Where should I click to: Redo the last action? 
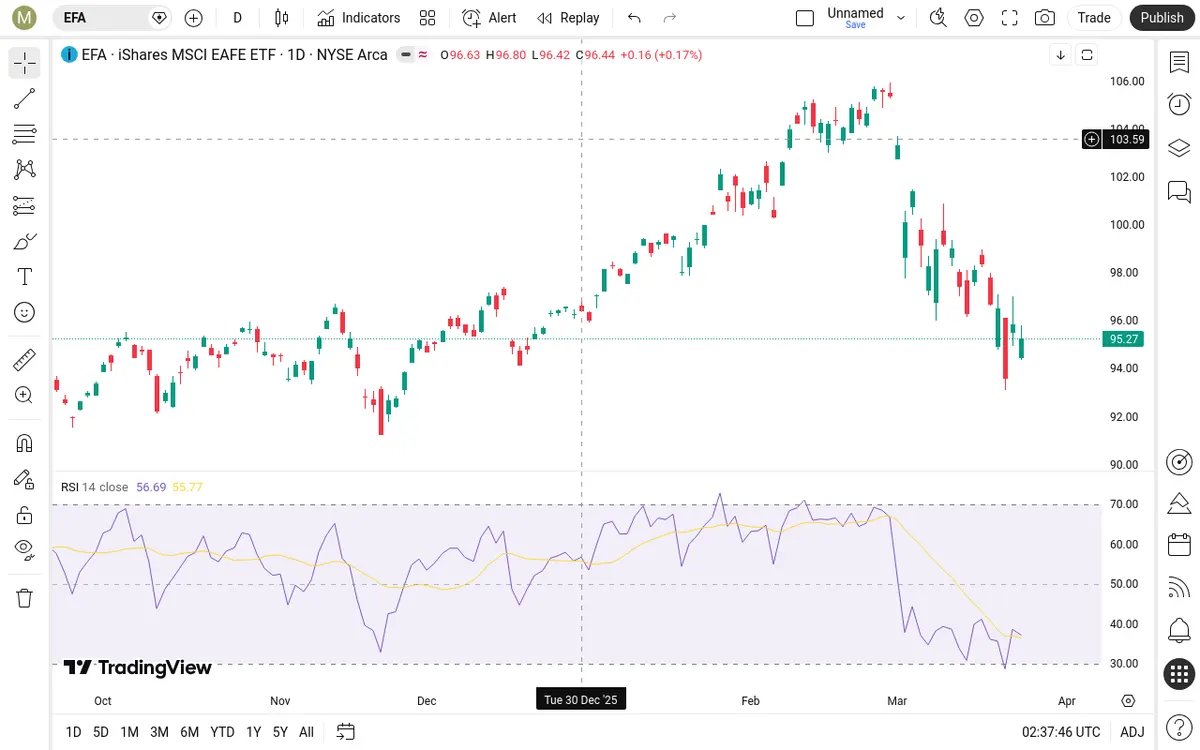(670, 18)
